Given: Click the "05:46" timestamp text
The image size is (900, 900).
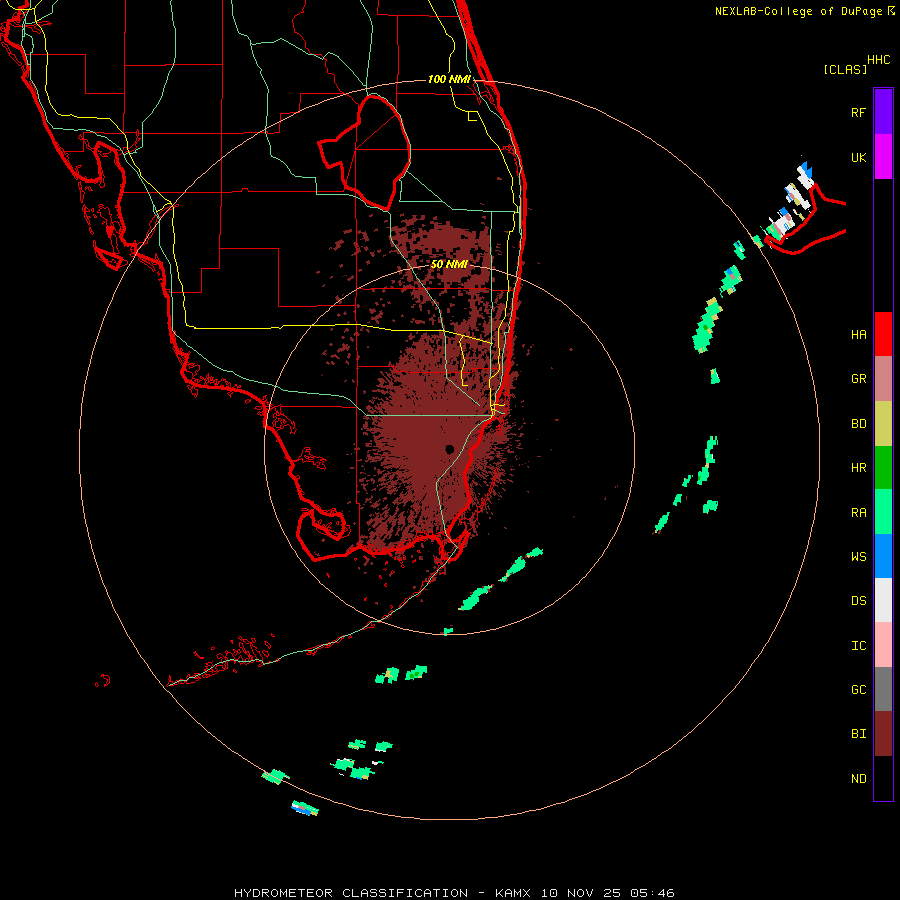Looking at the screenshot, I should 652,893.
